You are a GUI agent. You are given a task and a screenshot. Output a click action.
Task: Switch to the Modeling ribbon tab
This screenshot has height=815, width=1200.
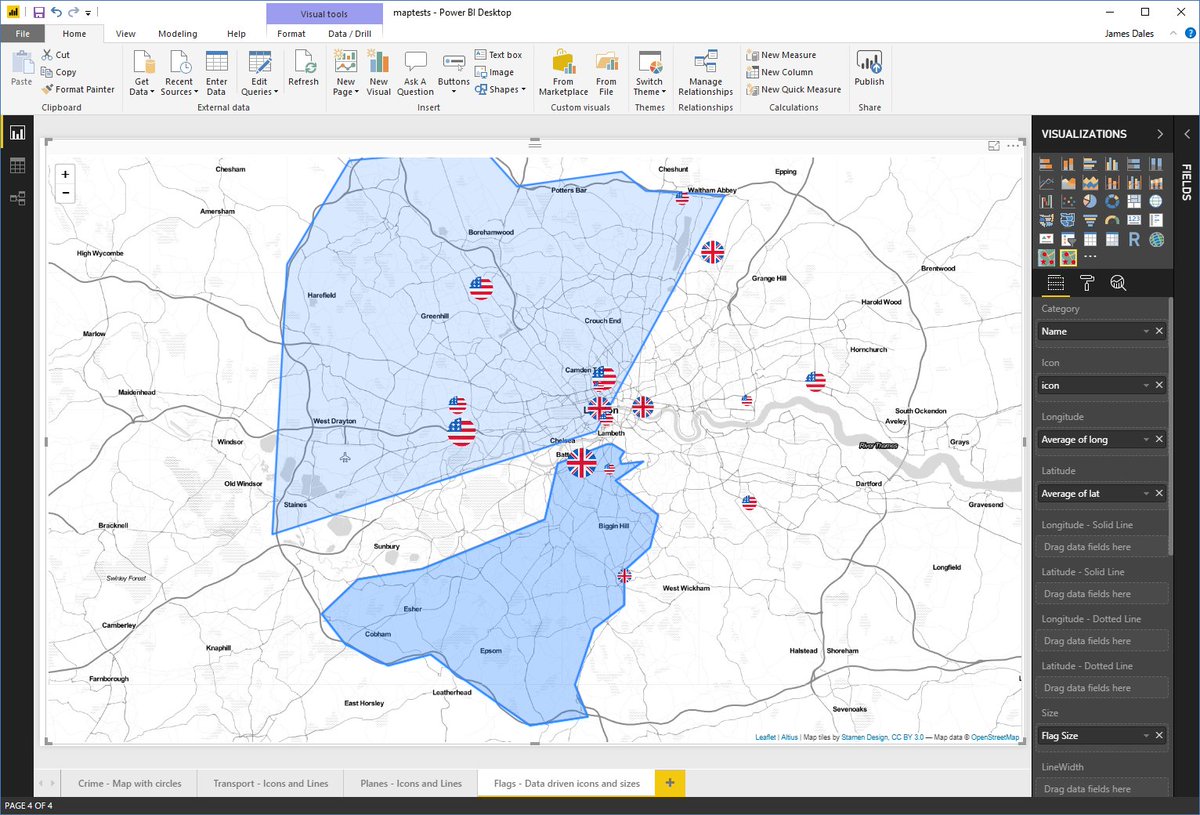pos(178,33)
